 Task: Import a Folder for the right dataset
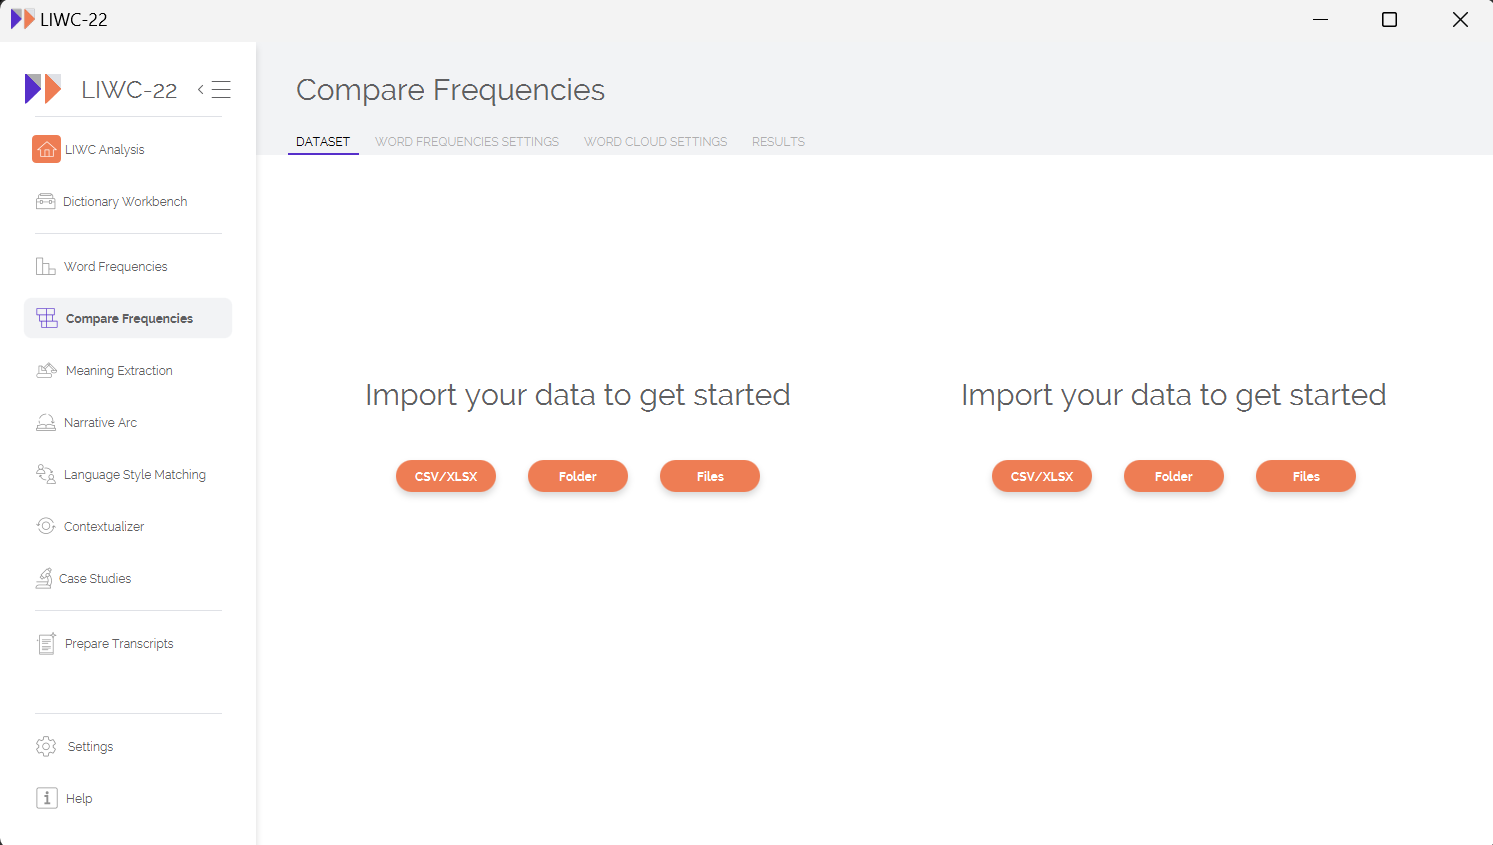pyautogui.click(x=1174, y=476)
